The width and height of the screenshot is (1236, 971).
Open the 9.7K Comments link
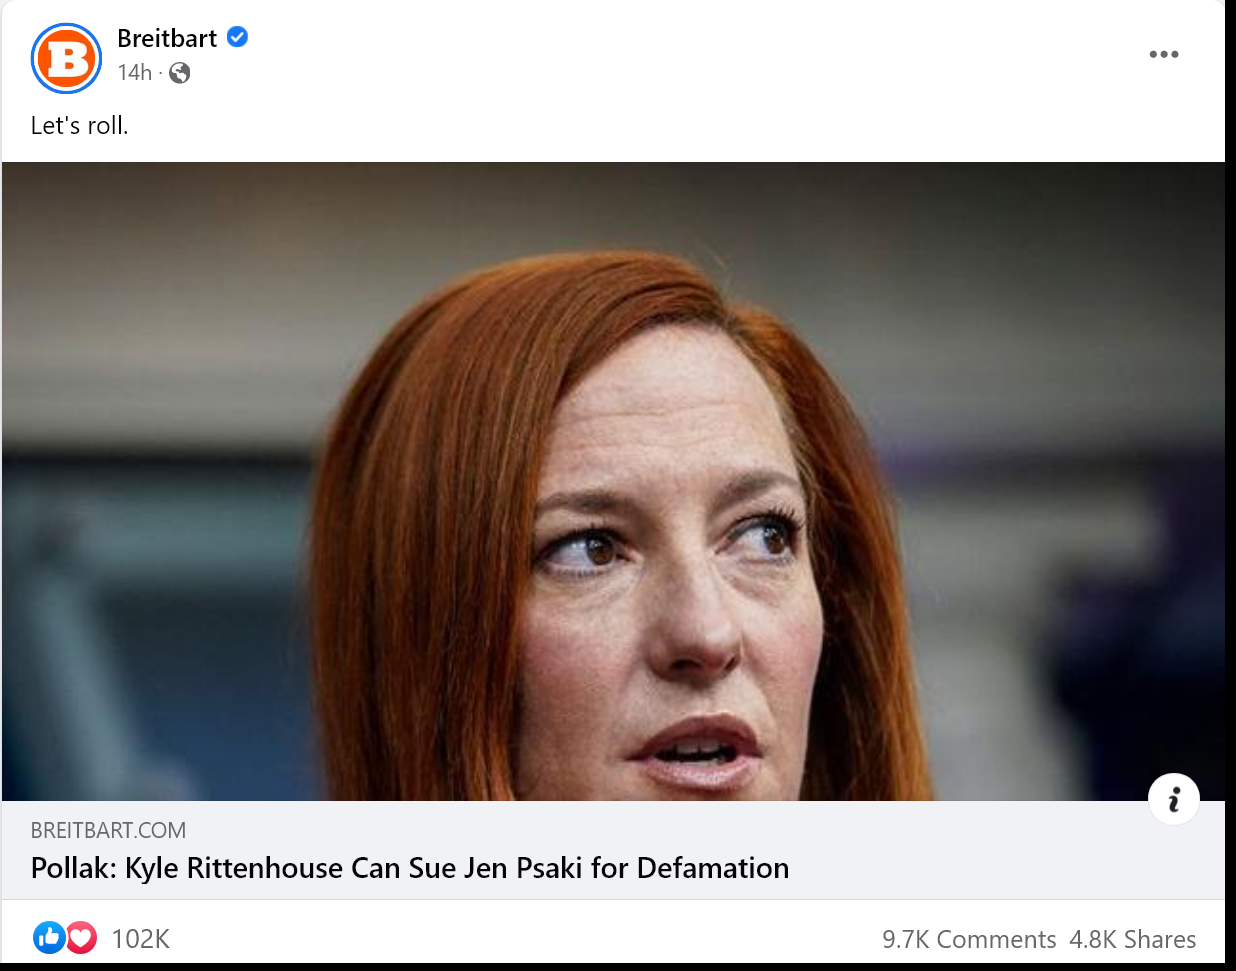pos(969,939)
